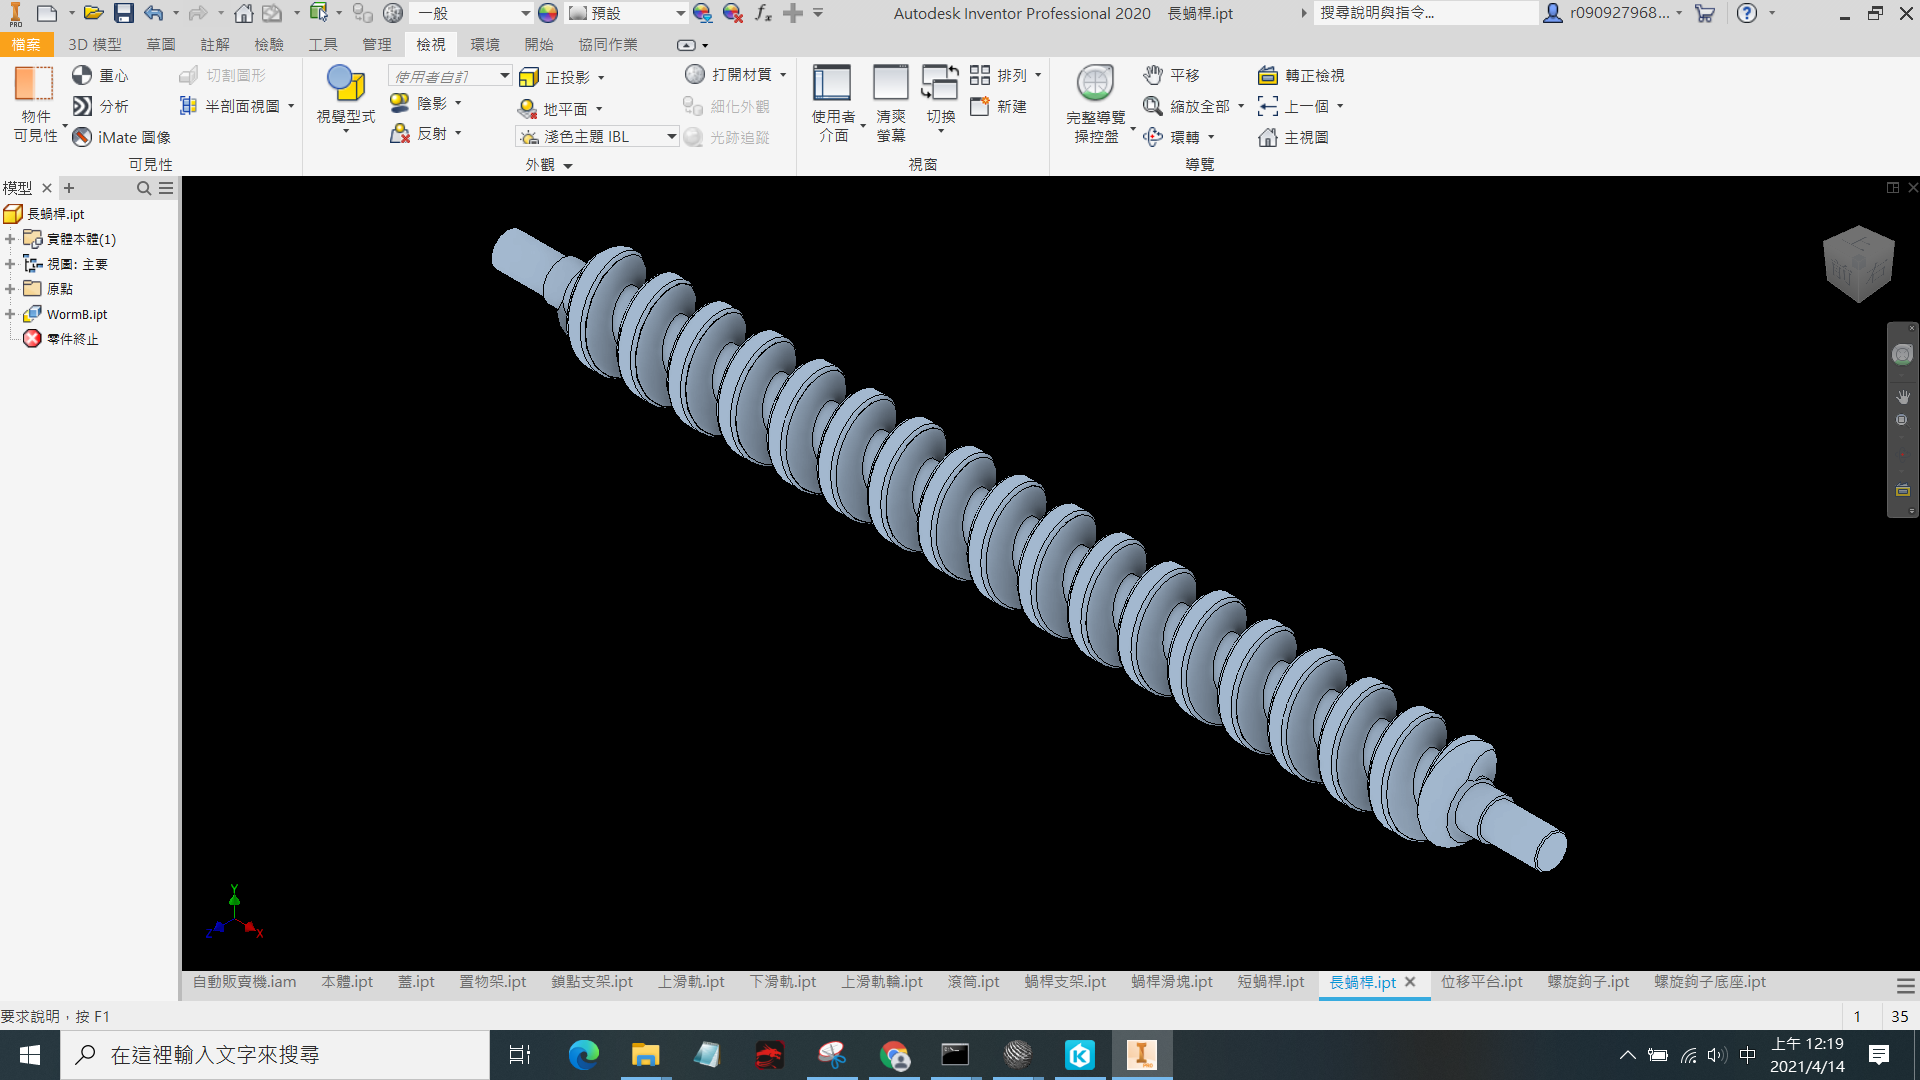Click the 完整導覽操控盤 navigation wheel icon
The height and width of the screenshot is (1080, 1920).
pyautogui.click(x=1095, y=83)
